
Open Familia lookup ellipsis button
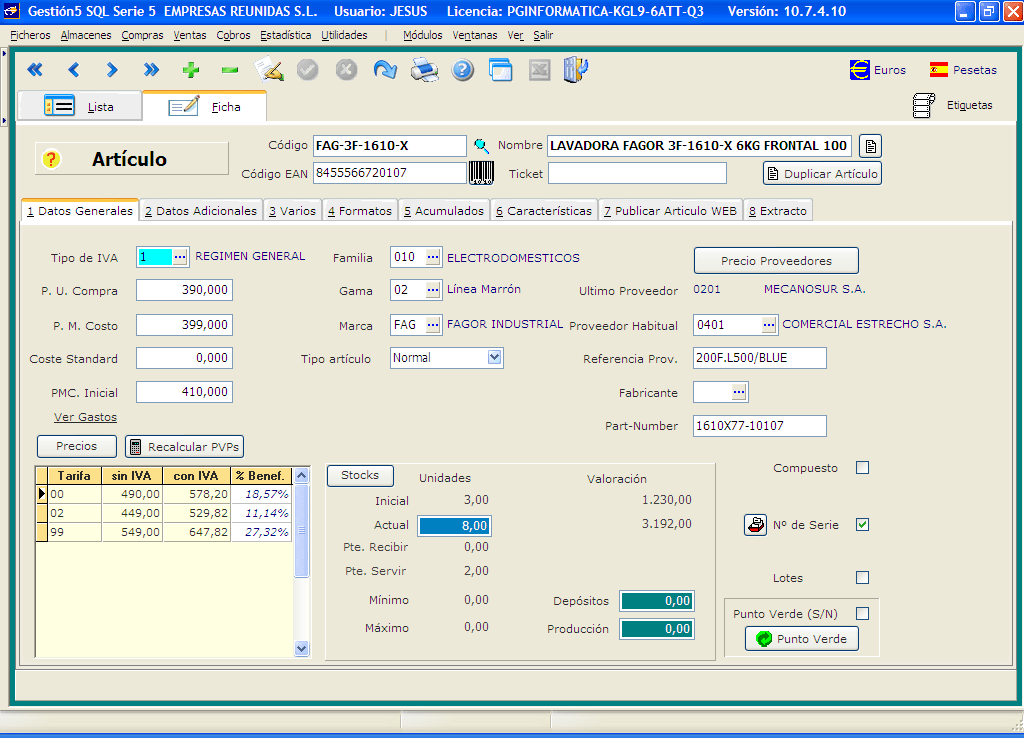(x=432, y=257)
